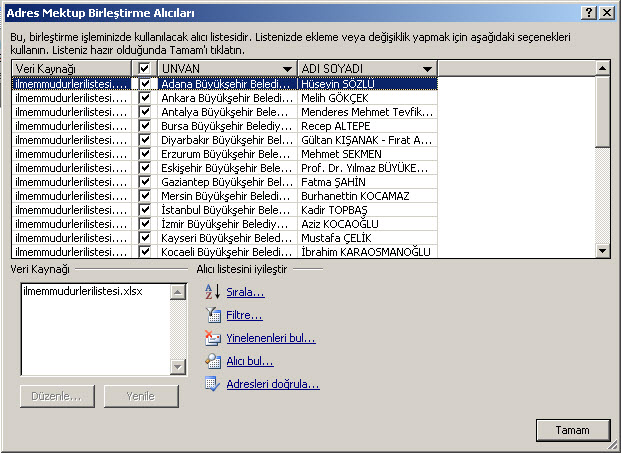Uncheck the İzmir Büyükşehir row checkbox
The height and width of the screenshot is (453, 621).
tap(145, 224)
